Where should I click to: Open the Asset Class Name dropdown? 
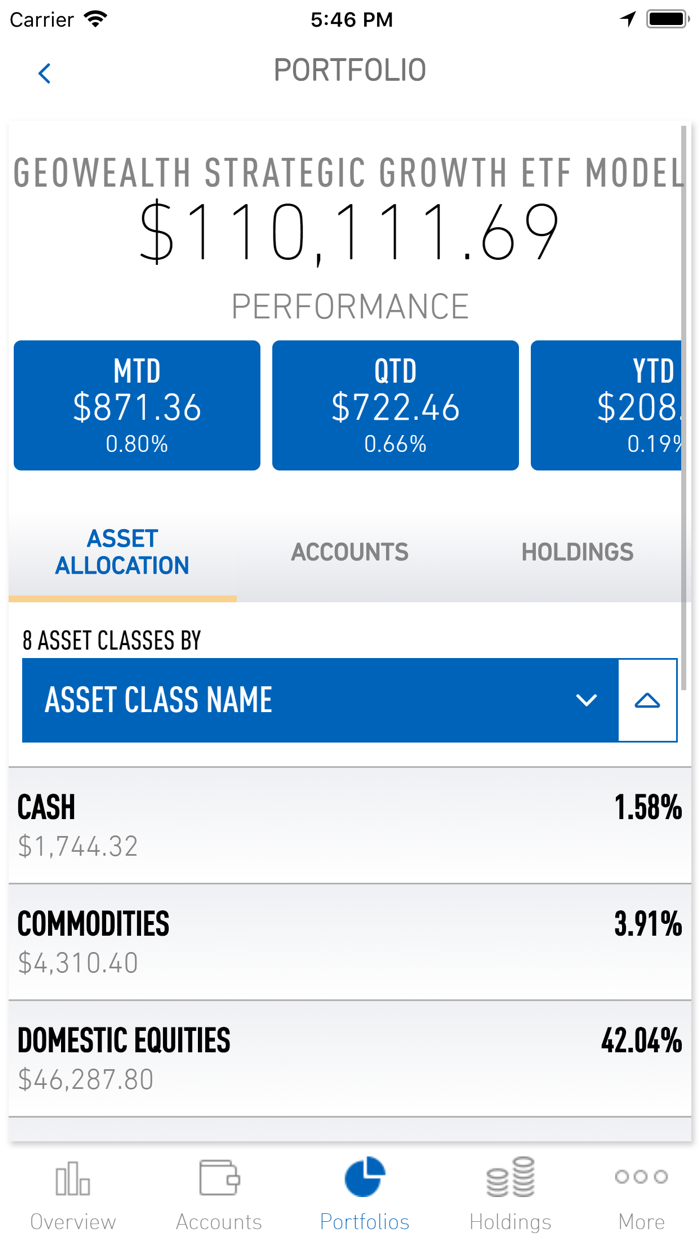pos(320,700)
